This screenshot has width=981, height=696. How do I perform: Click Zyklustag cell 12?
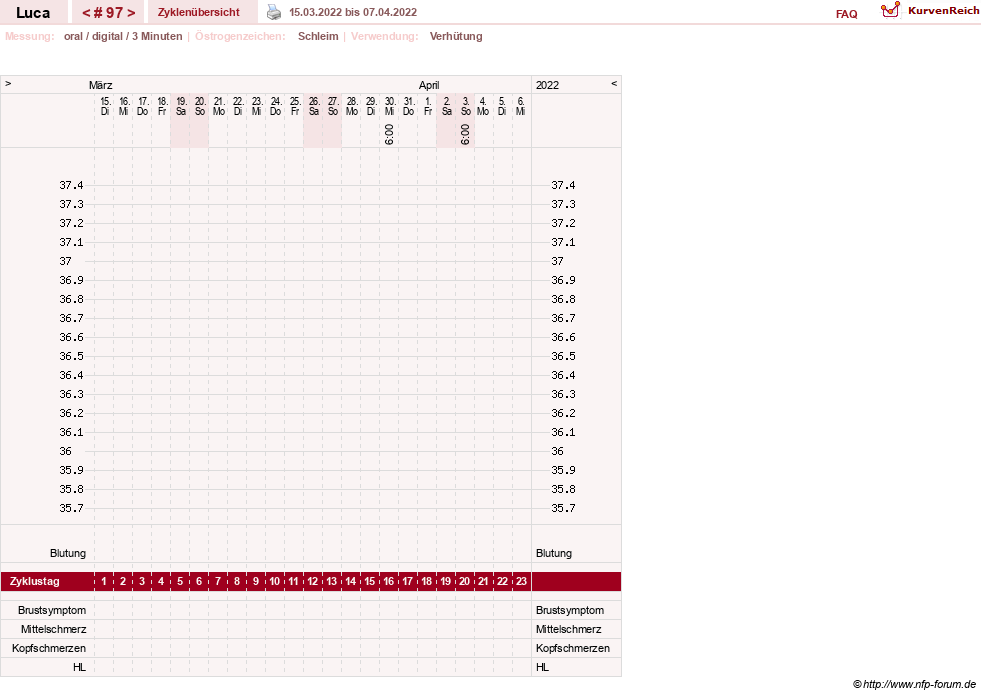[312, 581]
